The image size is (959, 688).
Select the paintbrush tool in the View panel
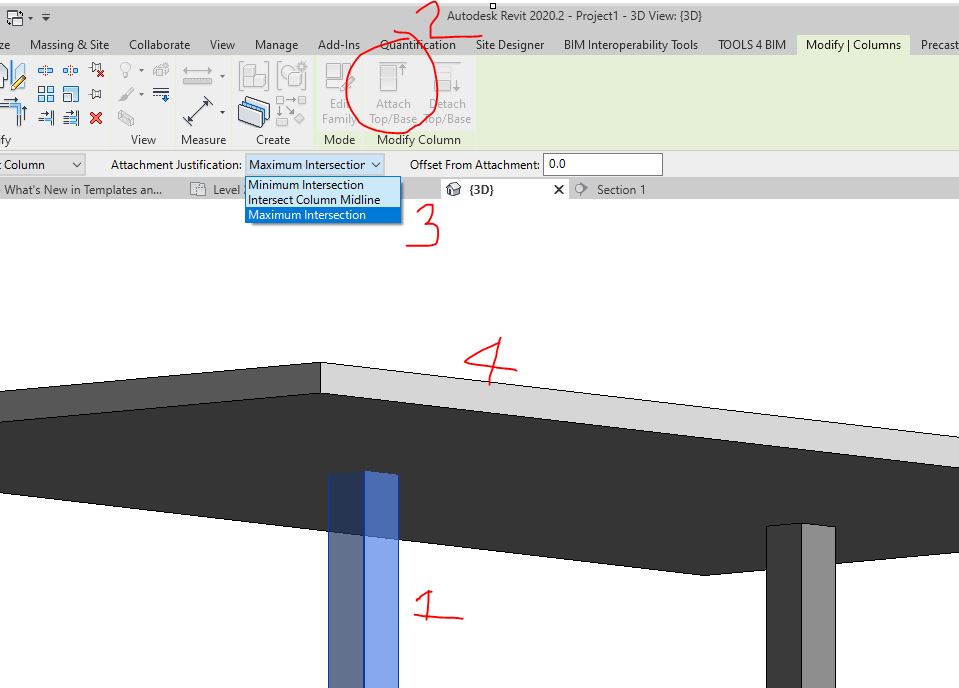126,94
